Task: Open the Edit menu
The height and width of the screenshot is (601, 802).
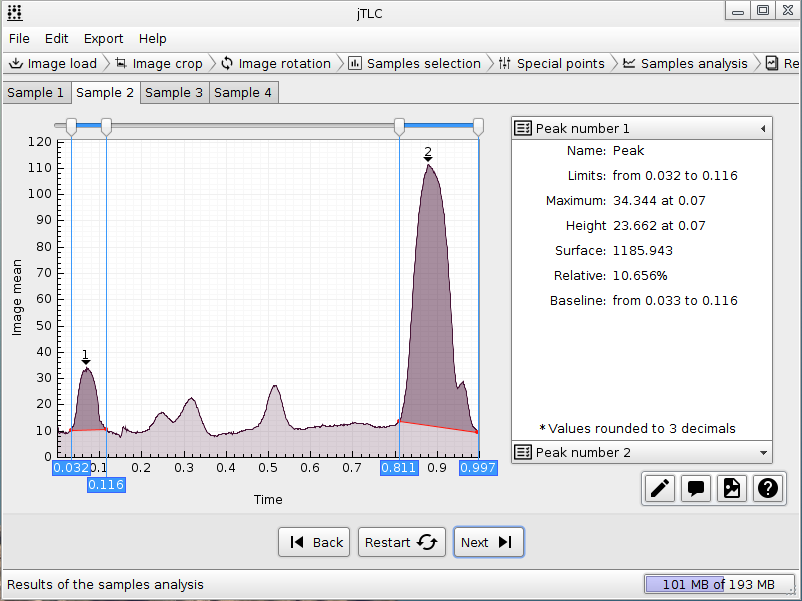Action: point(56,39)
